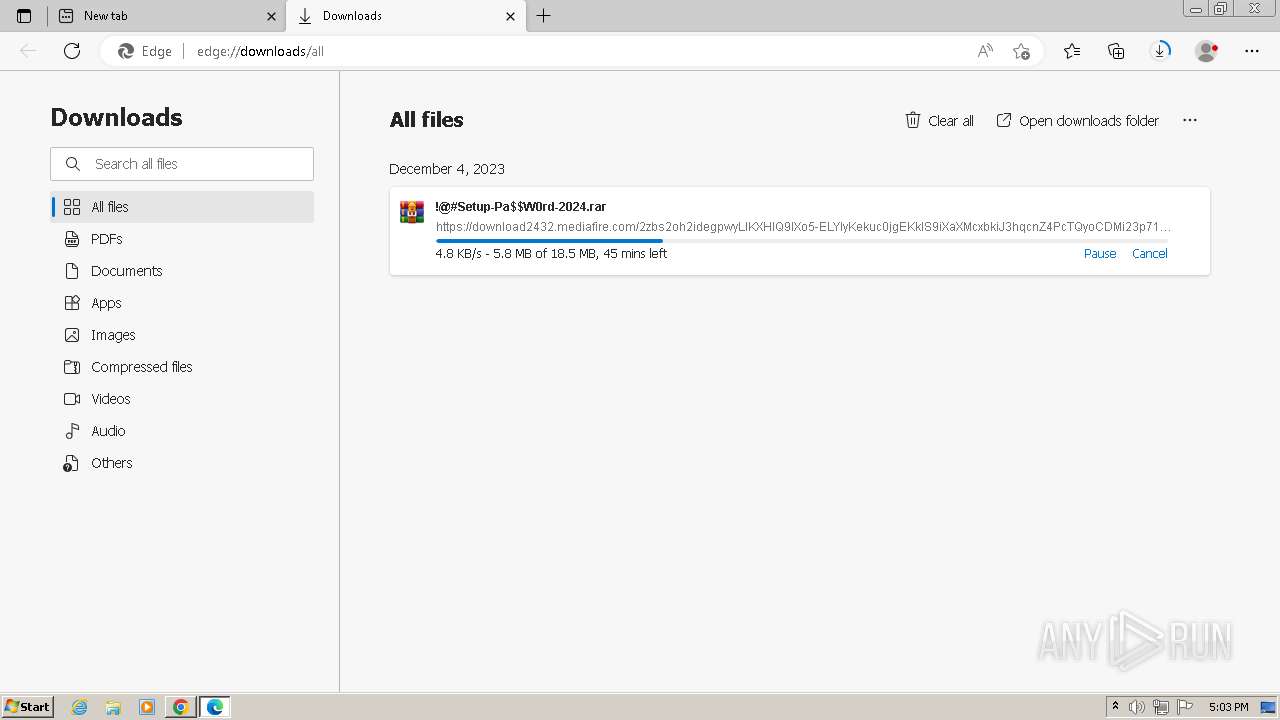Open the Favorites list icon
Screen dimensions: 1280x720
click(x=1072, y=51)
